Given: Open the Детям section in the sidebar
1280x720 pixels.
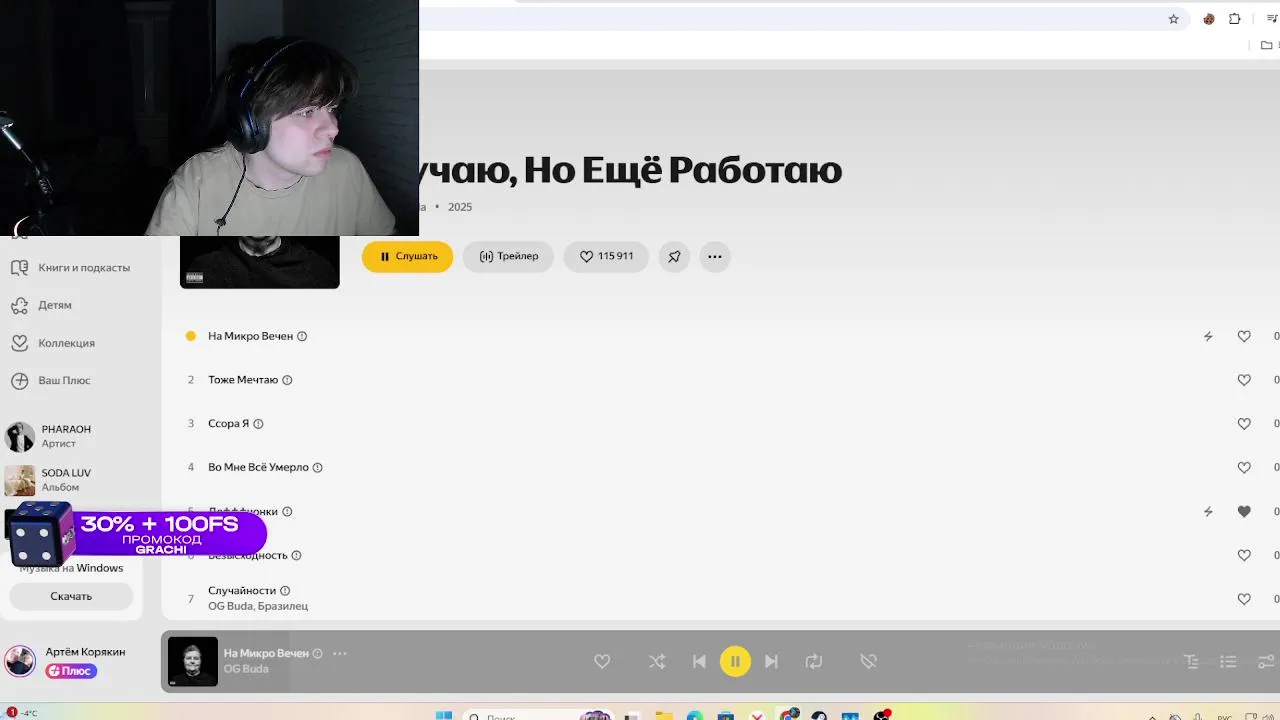Looking at the screenshot, I should (55, 305).
